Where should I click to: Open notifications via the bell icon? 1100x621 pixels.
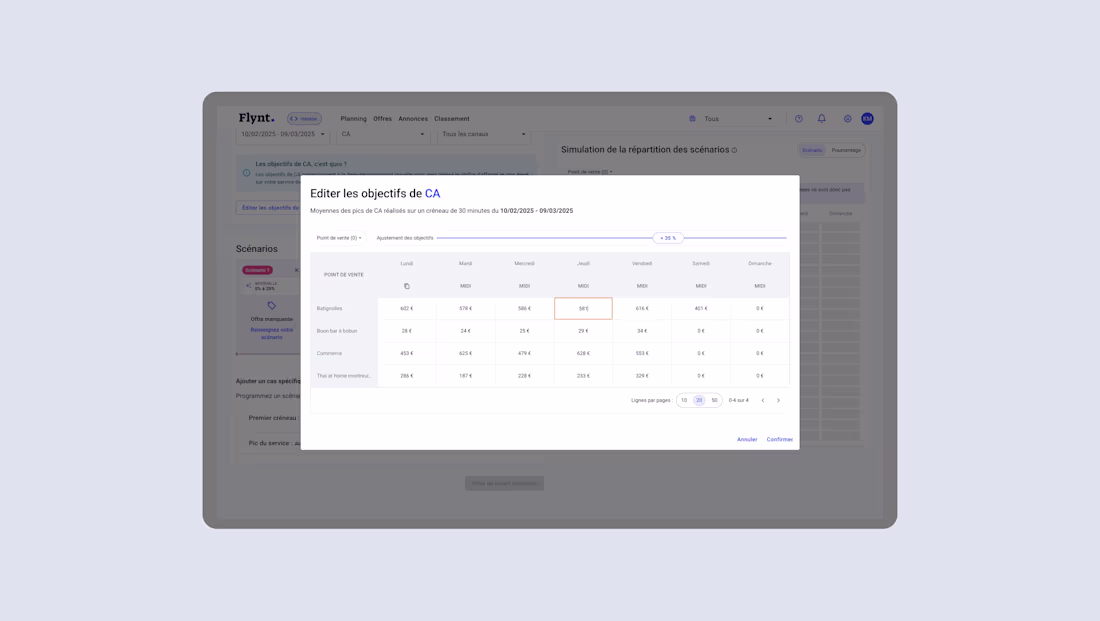point(821,118)
